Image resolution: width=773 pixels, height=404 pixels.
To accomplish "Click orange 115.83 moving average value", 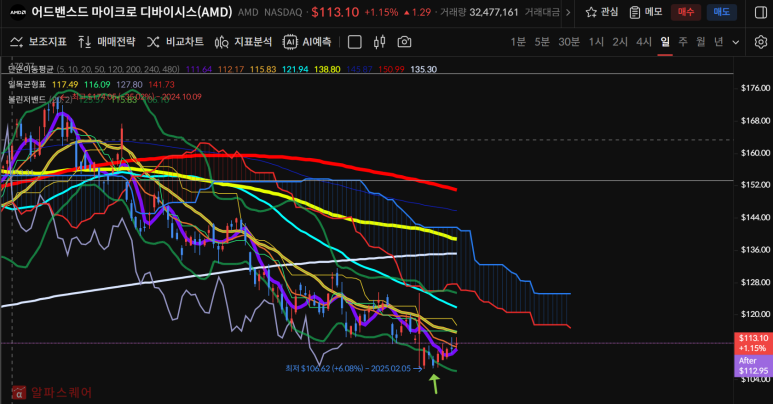I will point(263,69).
